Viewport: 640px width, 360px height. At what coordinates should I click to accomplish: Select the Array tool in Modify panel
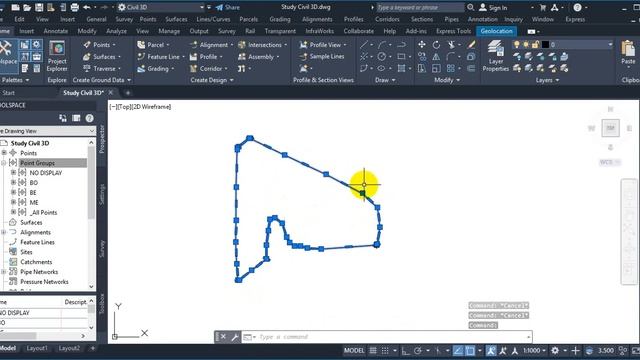click(451, 69)
